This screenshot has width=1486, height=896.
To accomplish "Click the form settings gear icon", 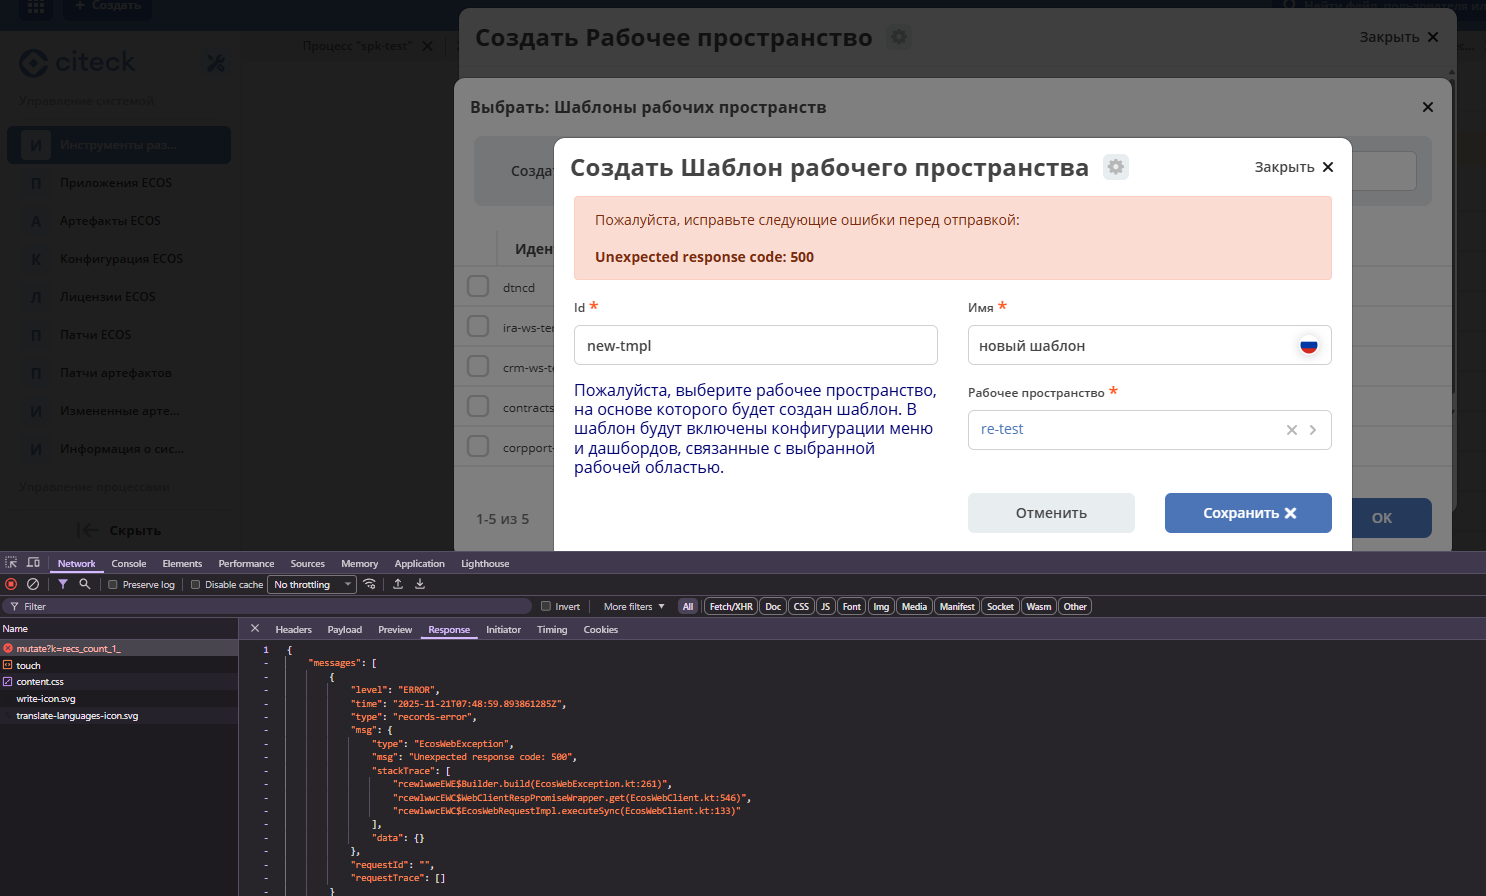I will coord(1115,167).
